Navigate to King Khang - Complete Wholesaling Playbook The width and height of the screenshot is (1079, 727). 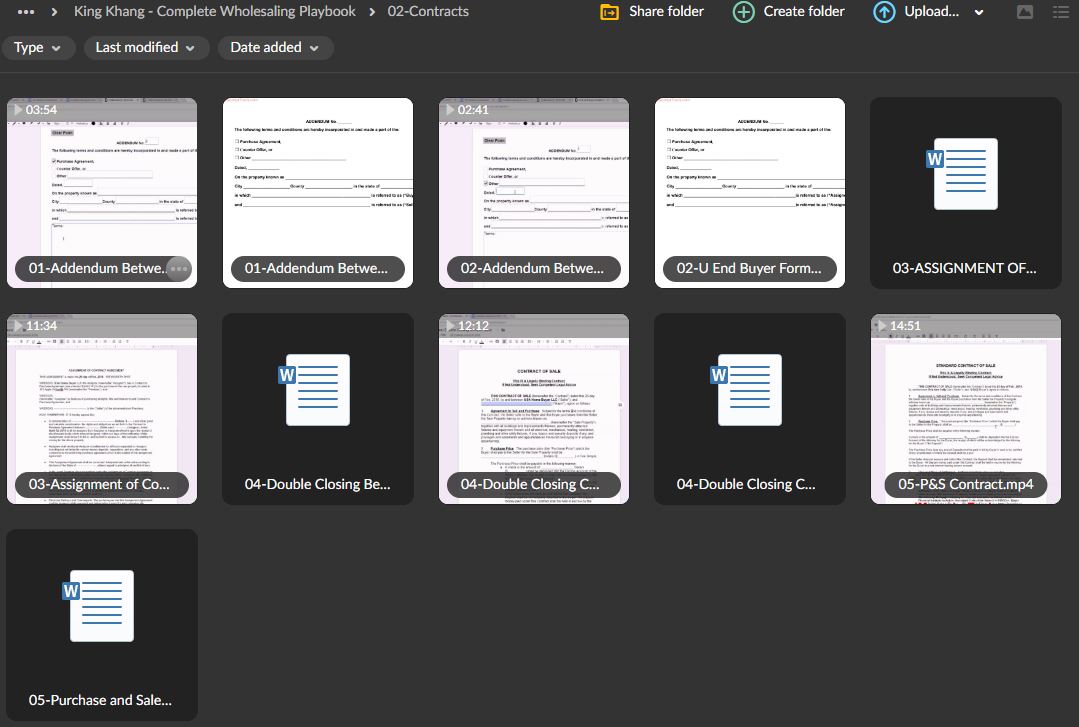point(214,12)
